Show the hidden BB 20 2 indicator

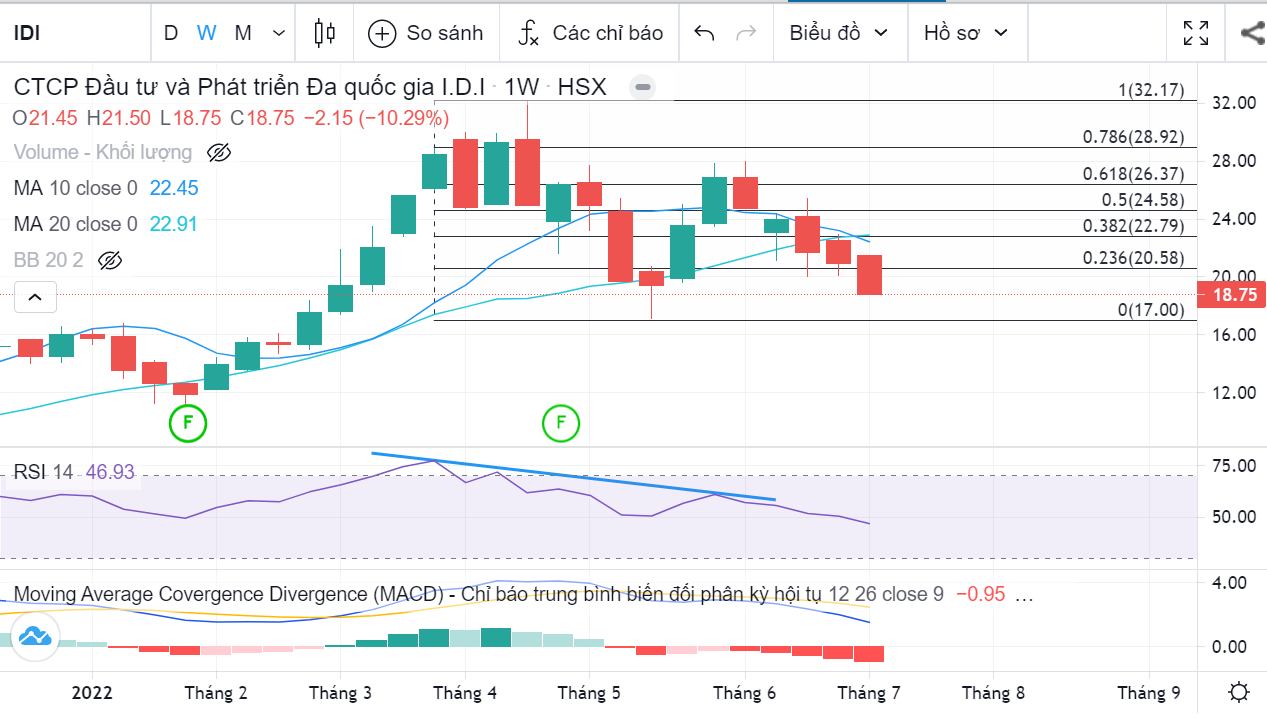tap(110, 261)
